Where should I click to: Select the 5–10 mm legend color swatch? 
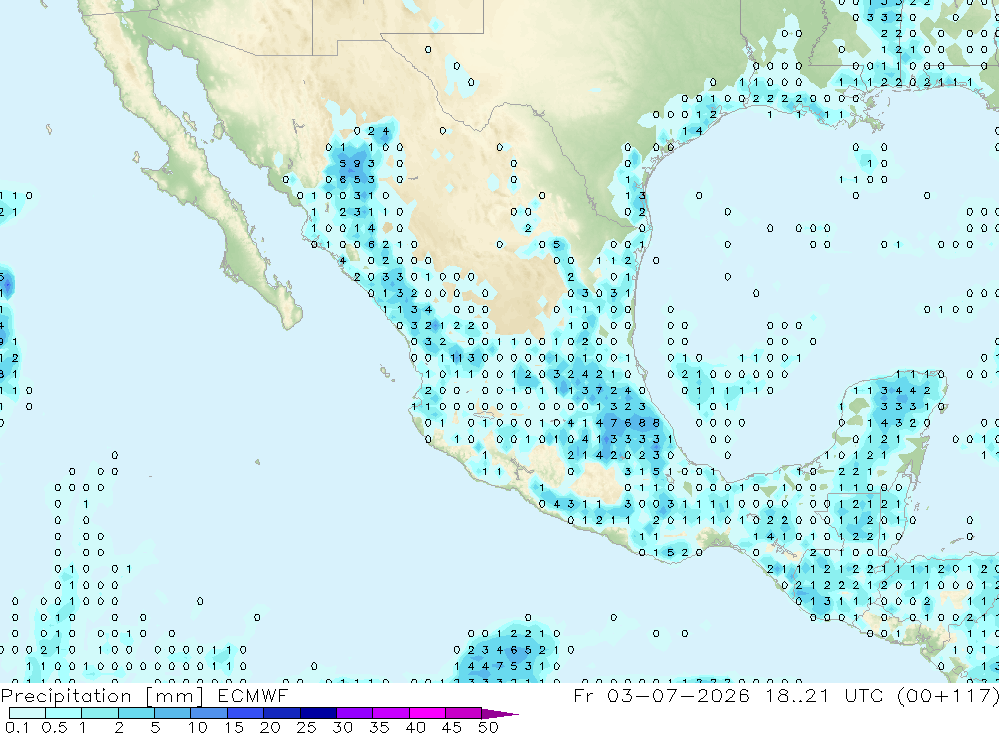[x=172, y=713]
